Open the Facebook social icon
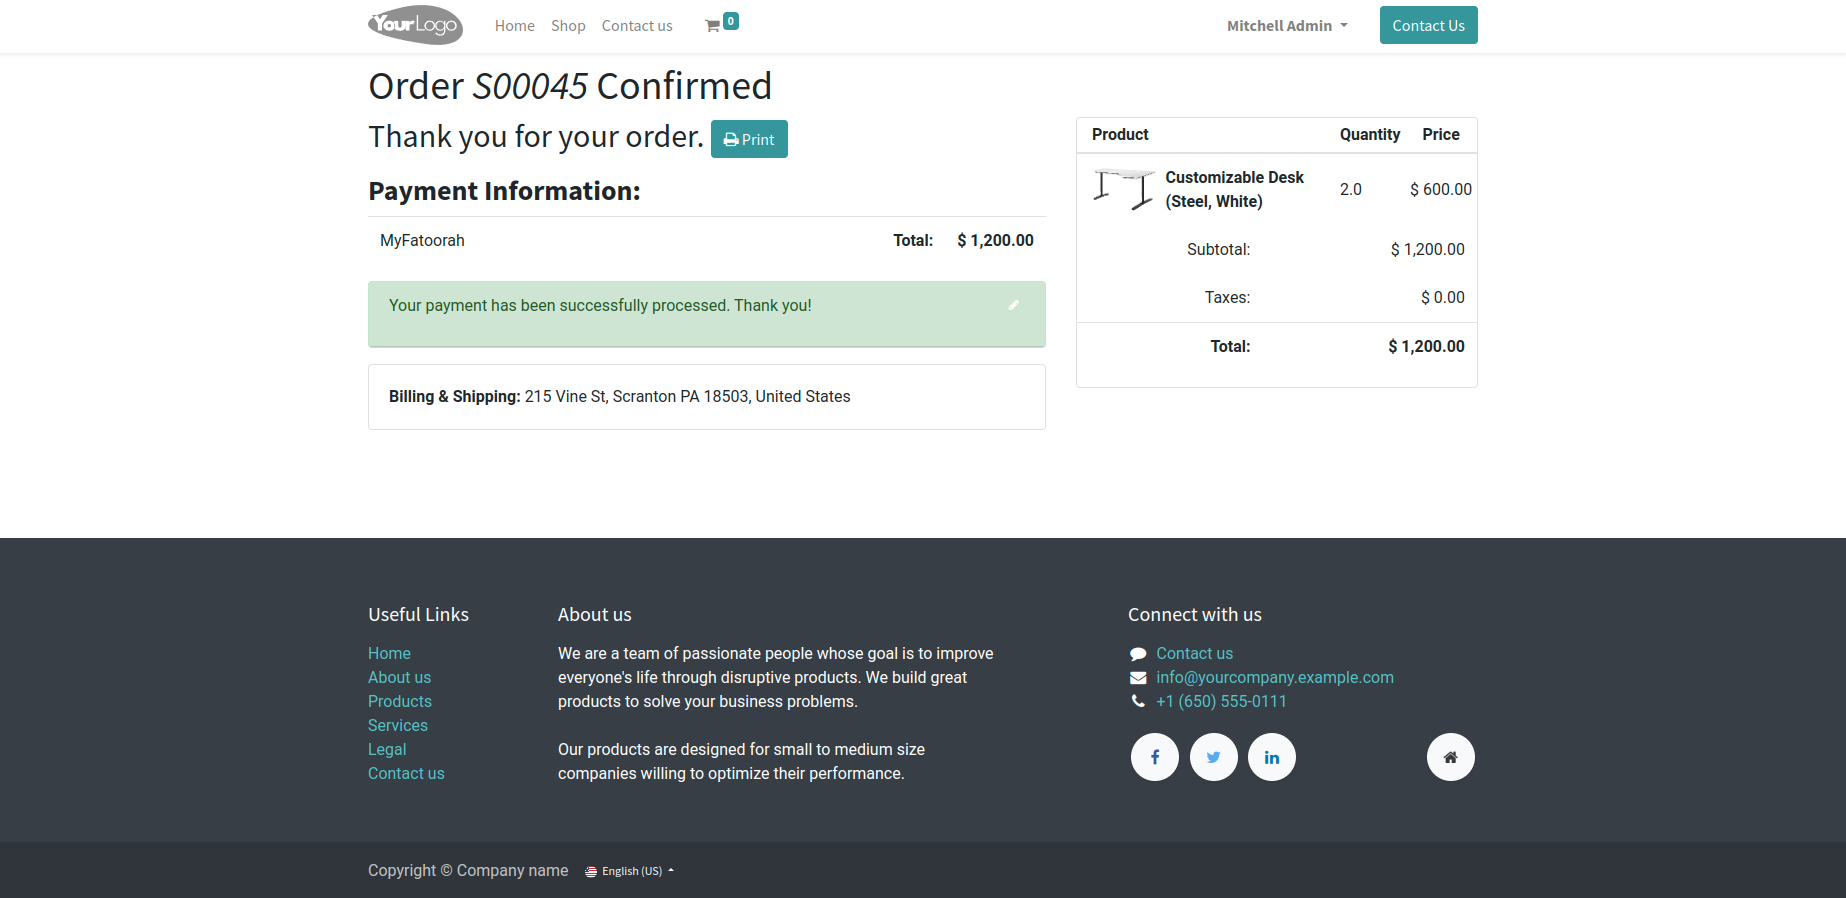Image resolution: width=1846 pixels, height=898 pixels. click(1154, 757)
